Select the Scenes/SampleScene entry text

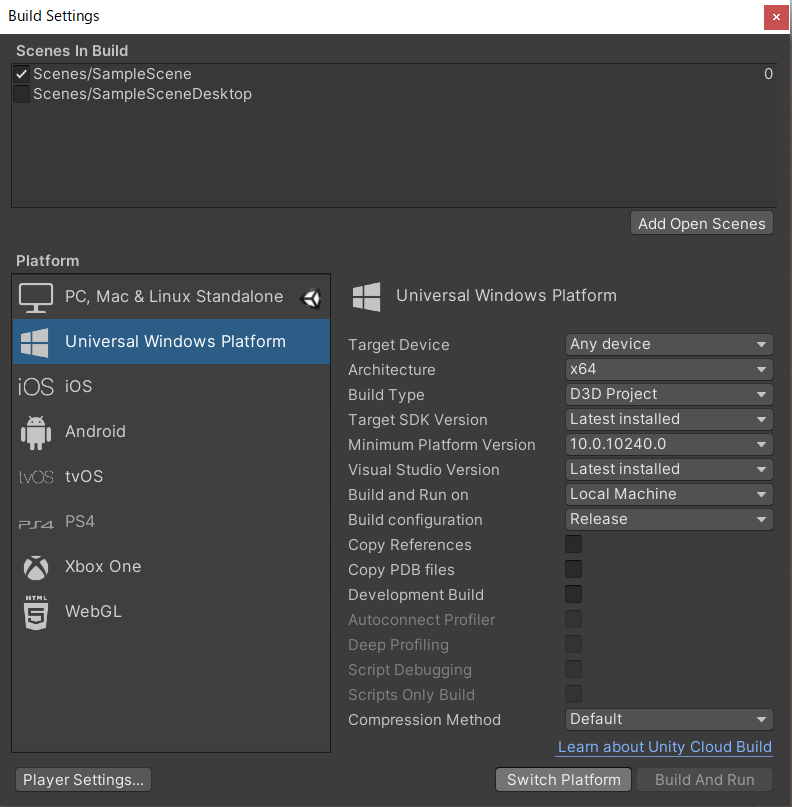point(112,74)
